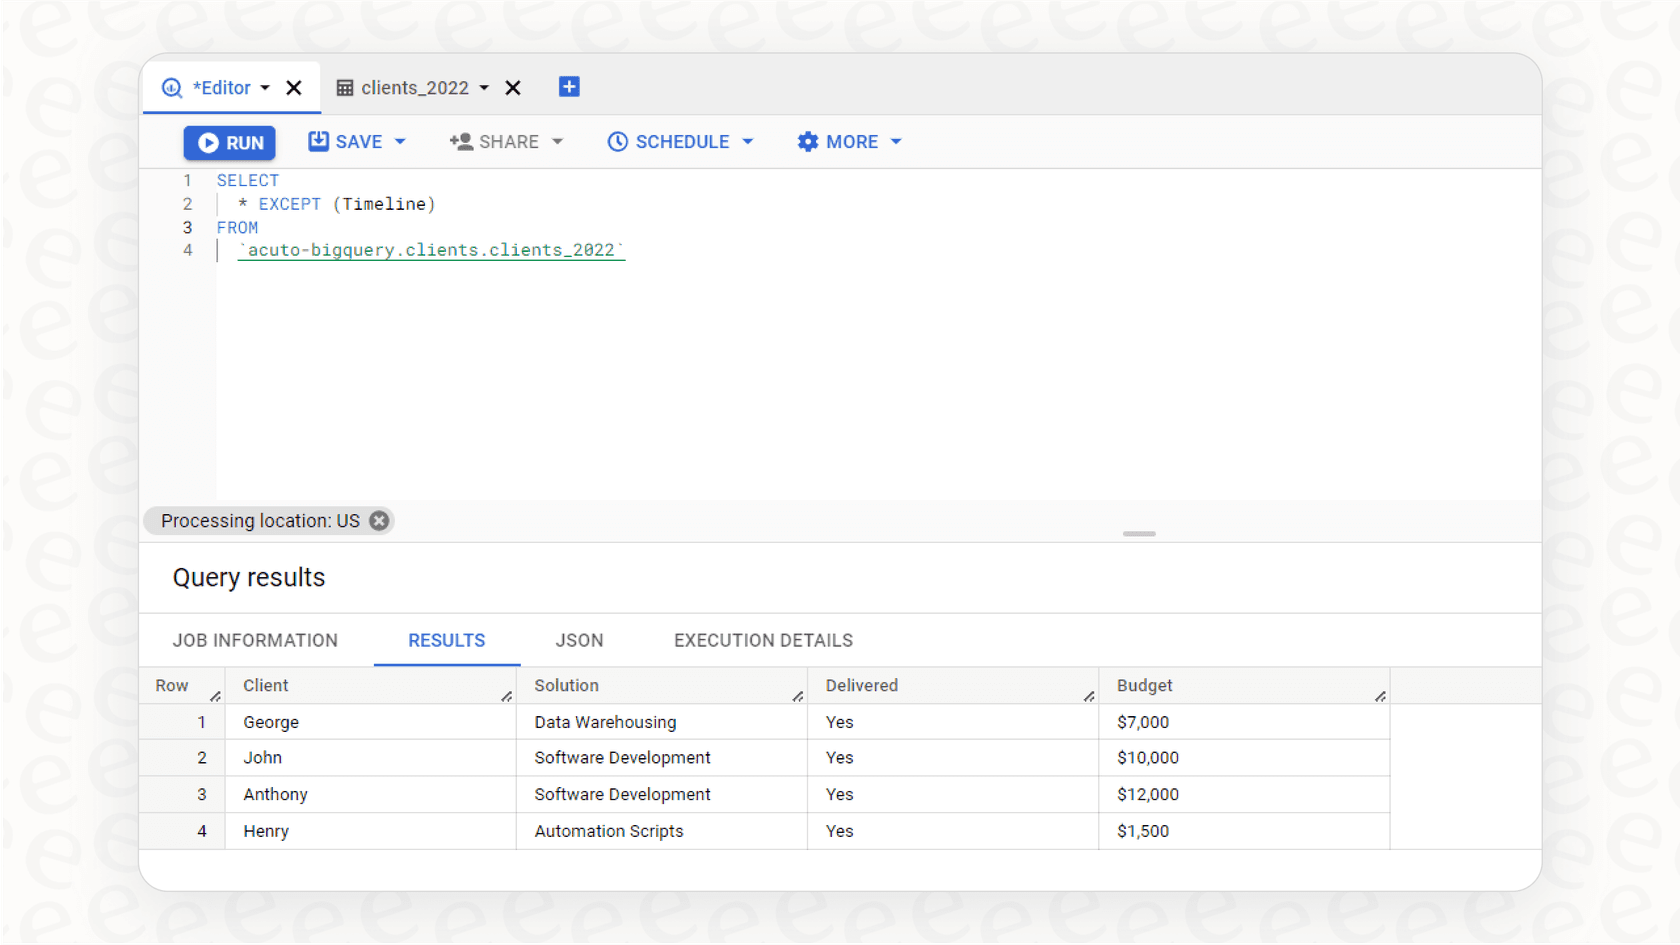
Task: Open JOB INFORMATION view
Action: coord(255,640)
